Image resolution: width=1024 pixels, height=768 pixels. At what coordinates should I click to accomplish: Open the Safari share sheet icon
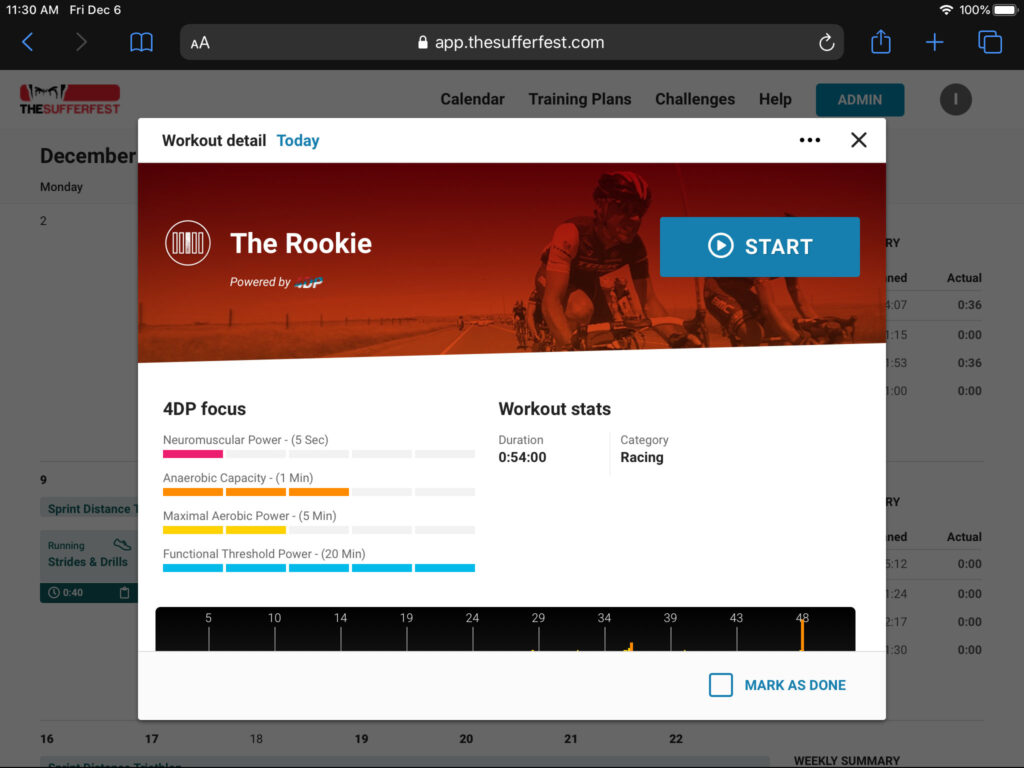[880, 42]
